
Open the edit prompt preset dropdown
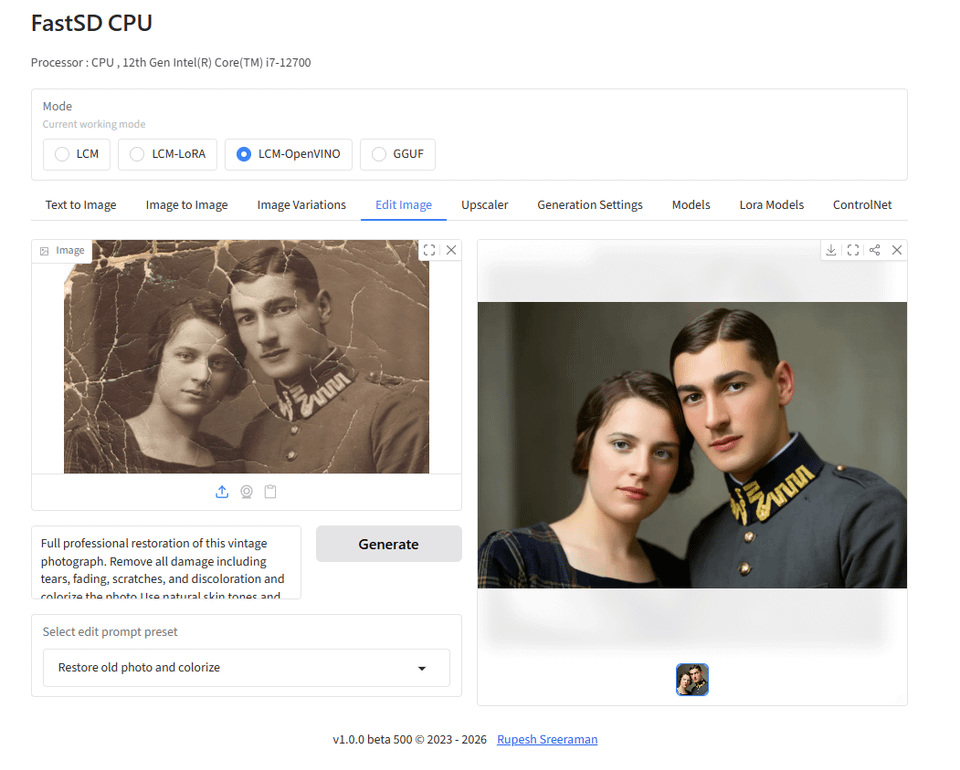click(246, 668)
